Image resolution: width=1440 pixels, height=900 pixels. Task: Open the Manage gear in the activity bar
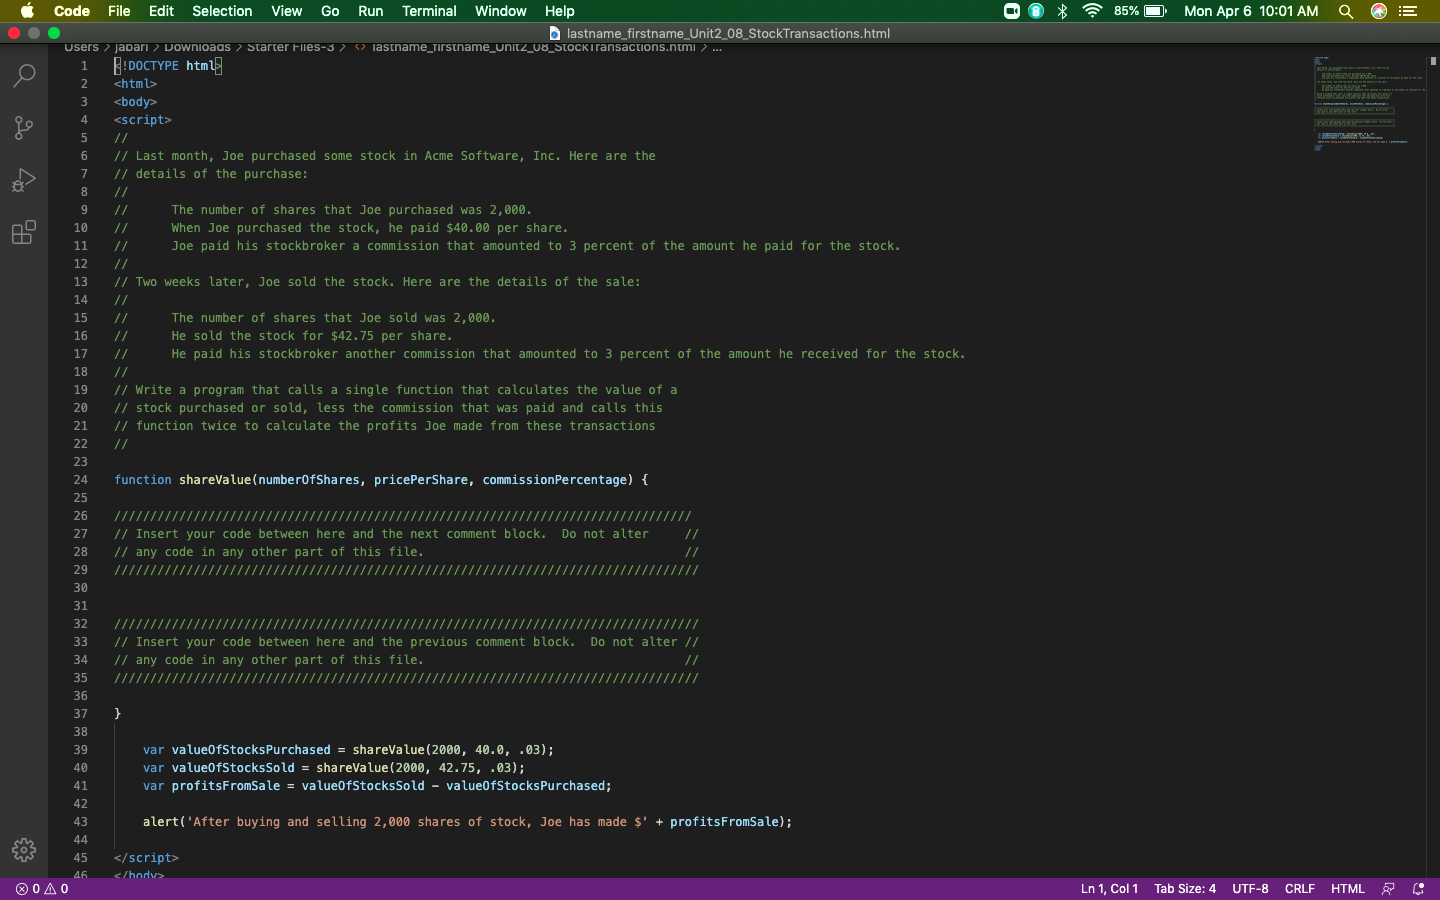[x=24, y=850]
